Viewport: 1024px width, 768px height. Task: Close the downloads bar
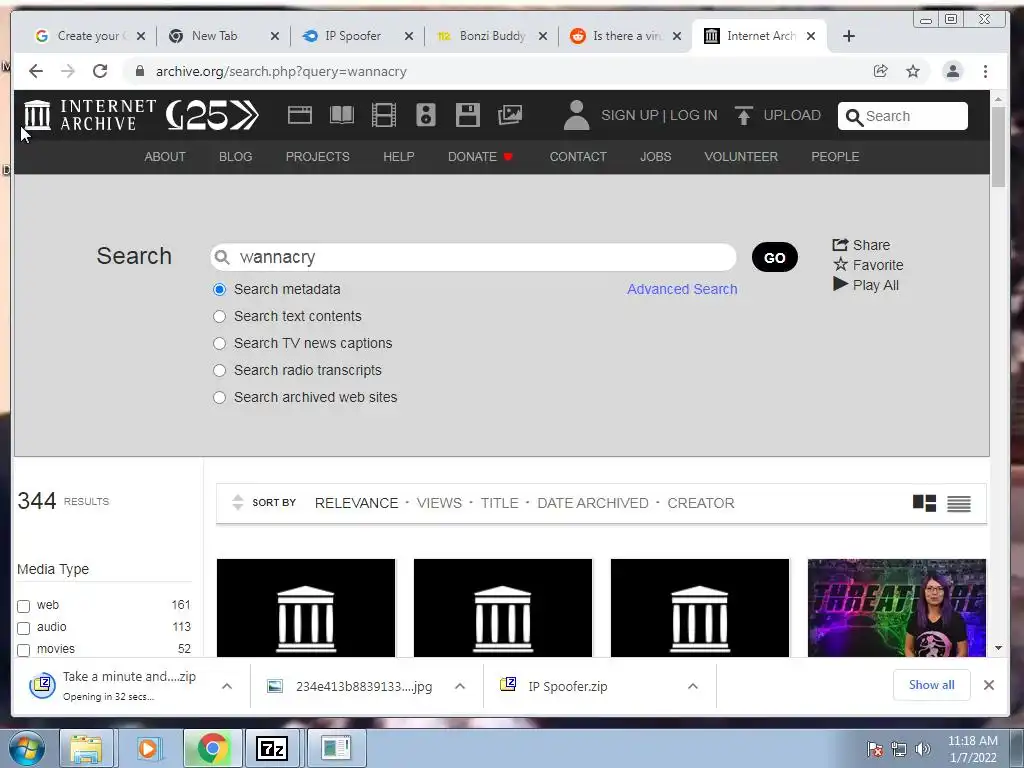989,685
